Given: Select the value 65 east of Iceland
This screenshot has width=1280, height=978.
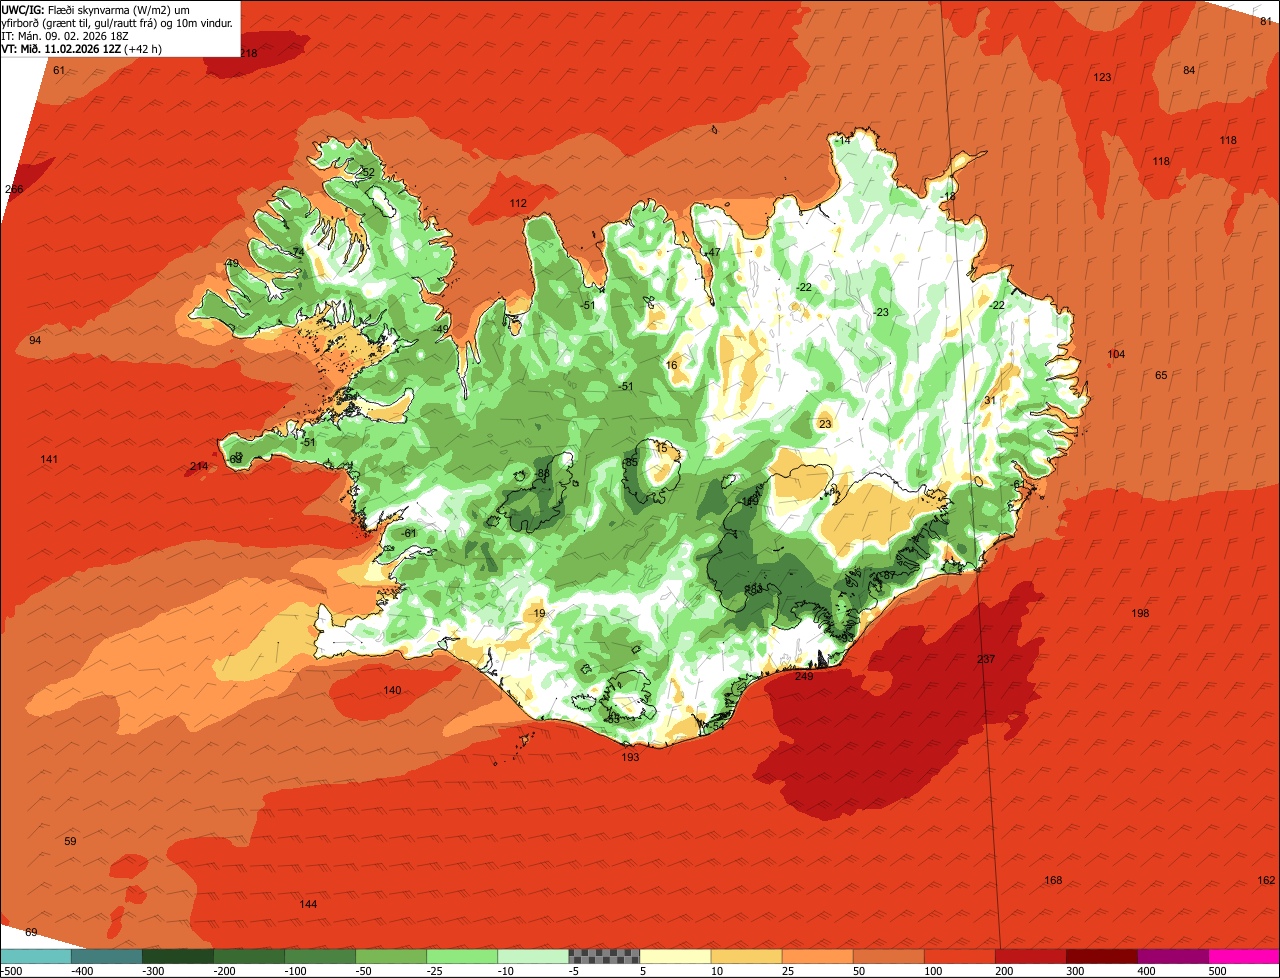Looking at the screenshot, I should point(1161,375).
